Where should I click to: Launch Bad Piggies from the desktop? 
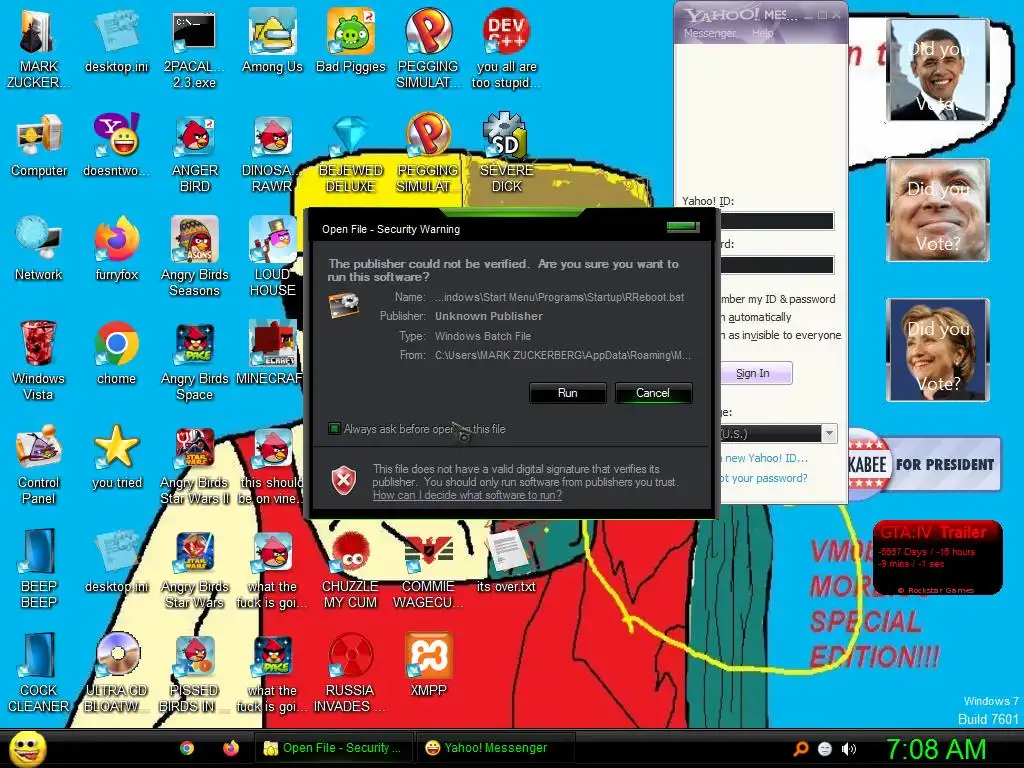(351, 42)
